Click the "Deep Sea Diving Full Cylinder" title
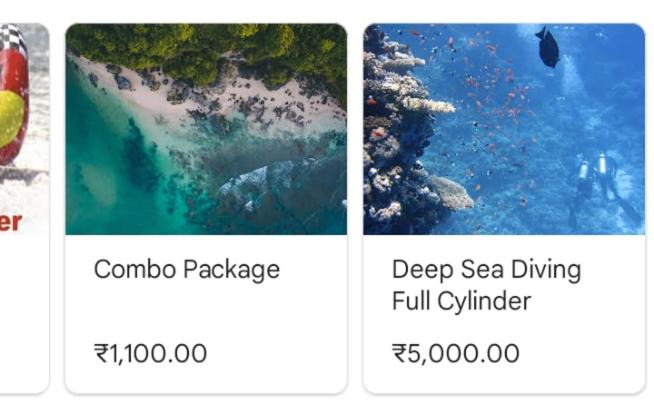The image size is (654, 415). click(486, 285)
